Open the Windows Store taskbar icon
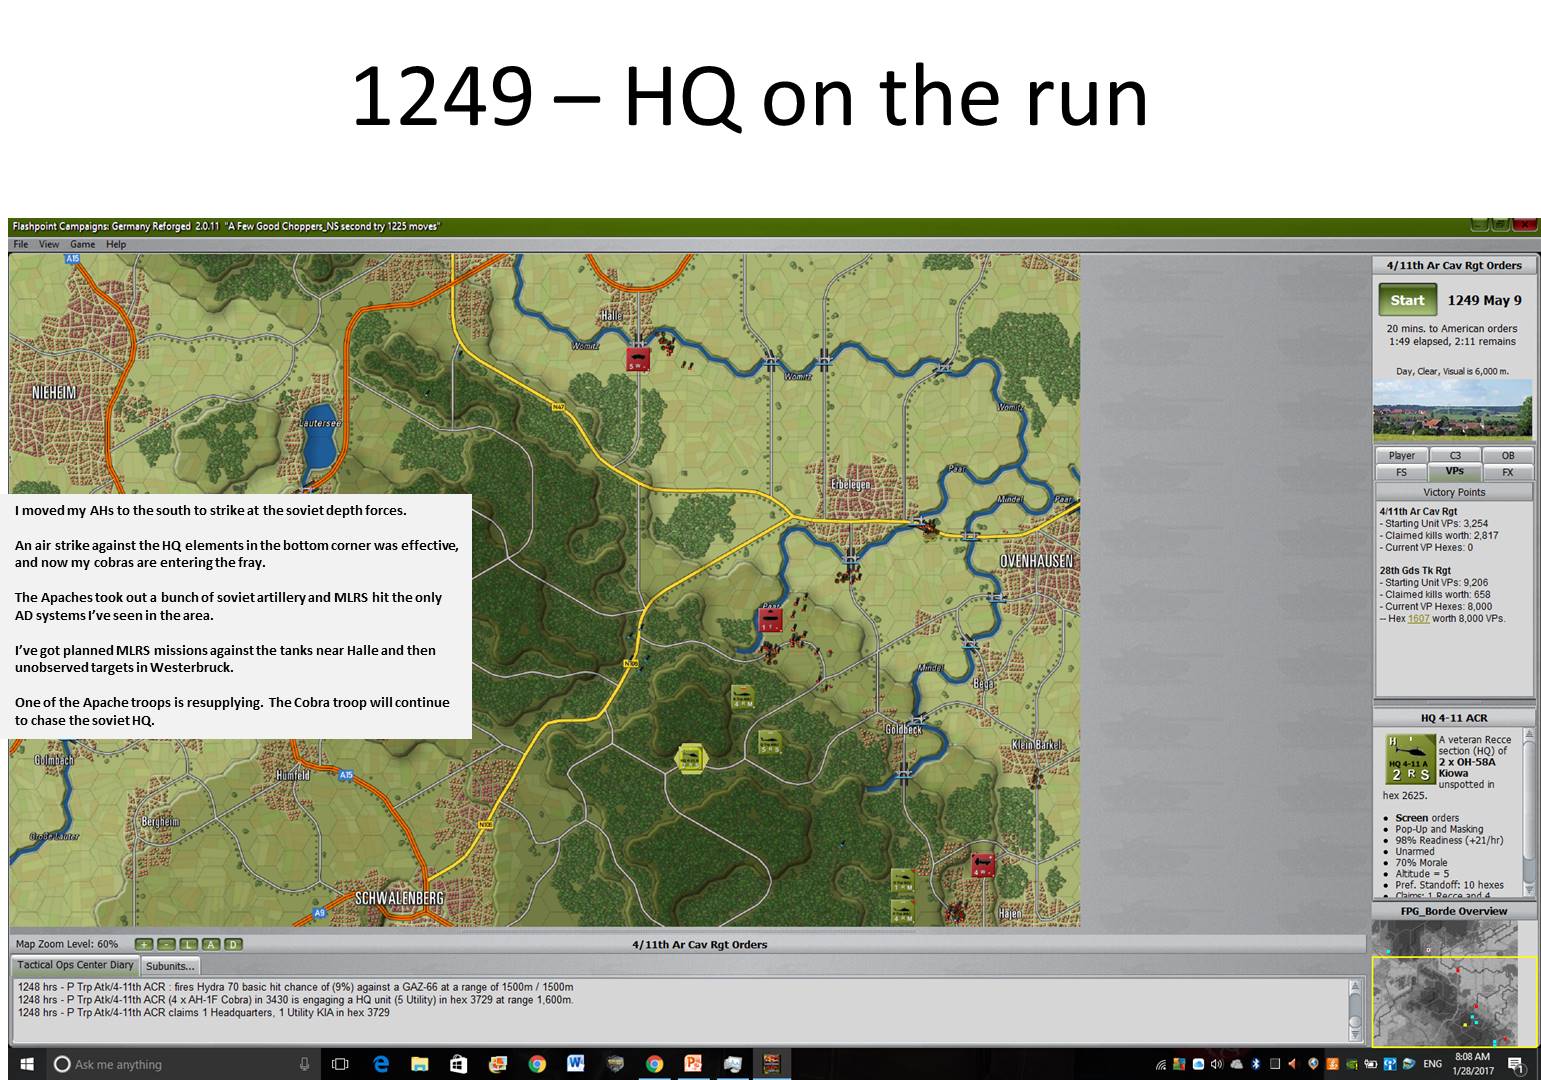Image resolution: width=1541 pixels, height=1080 pixels. [459, 1064]
